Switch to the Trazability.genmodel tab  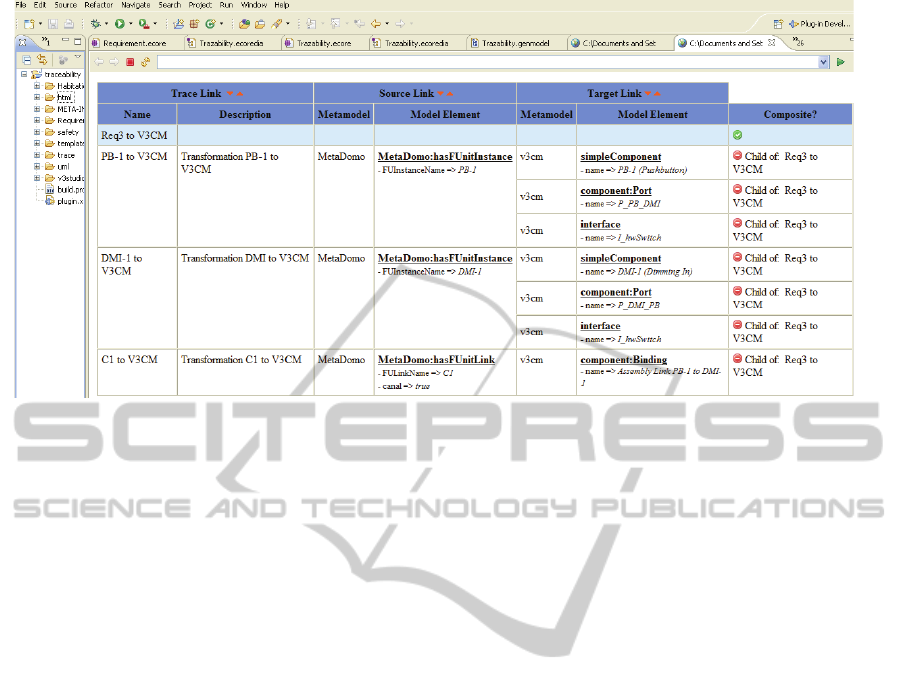click(516, 43)
